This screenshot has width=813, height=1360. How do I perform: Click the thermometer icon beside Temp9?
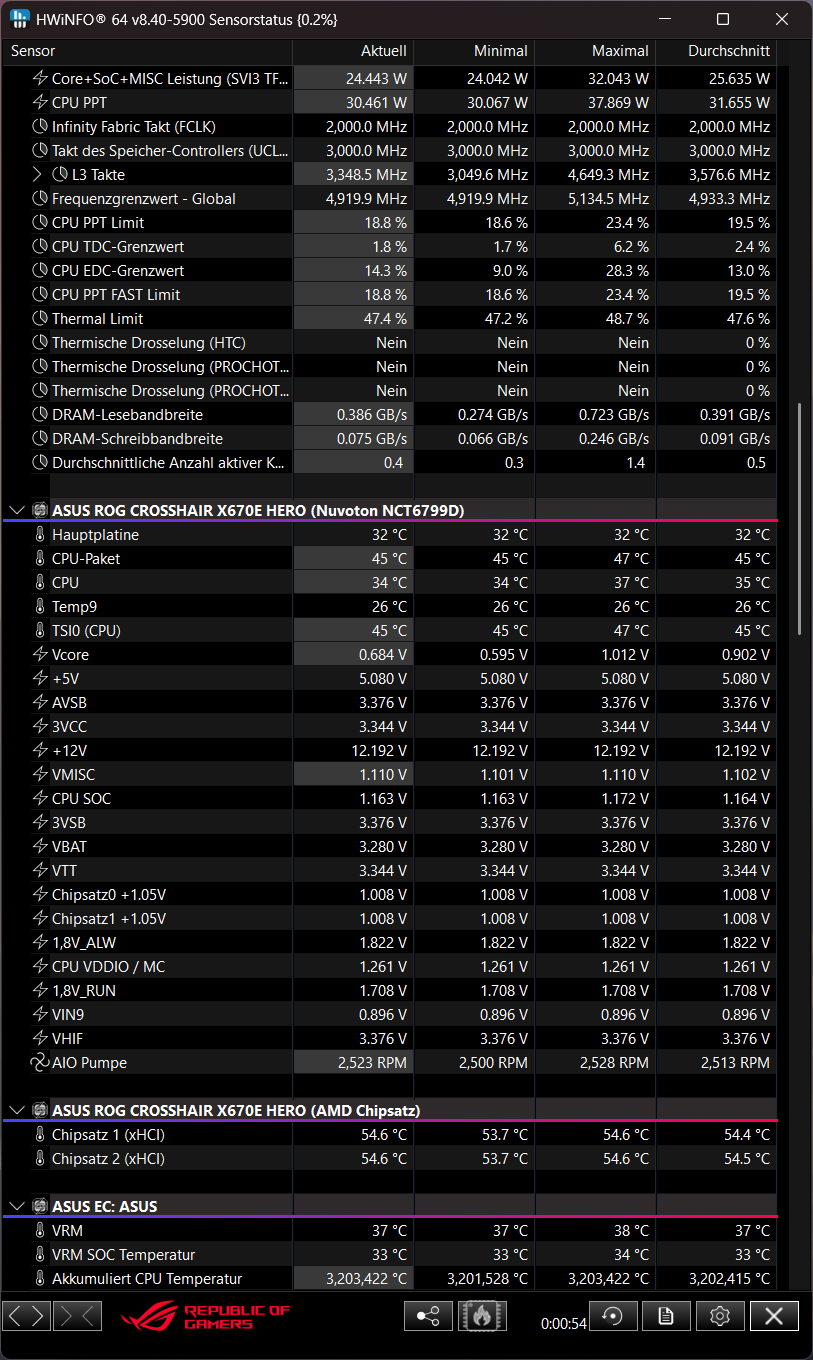[x=40, y=606]
